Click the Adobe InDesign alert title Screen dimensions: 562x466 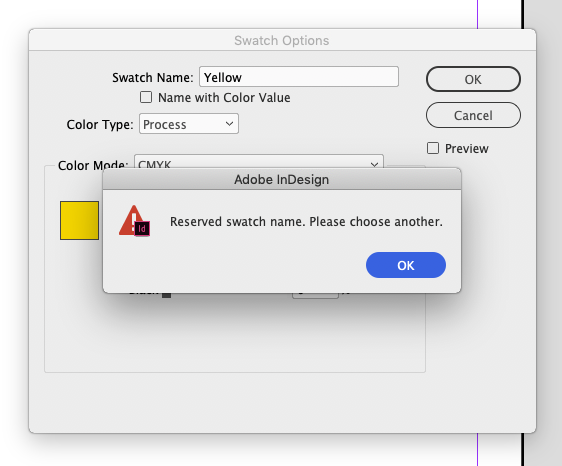(x=282, y=179)
